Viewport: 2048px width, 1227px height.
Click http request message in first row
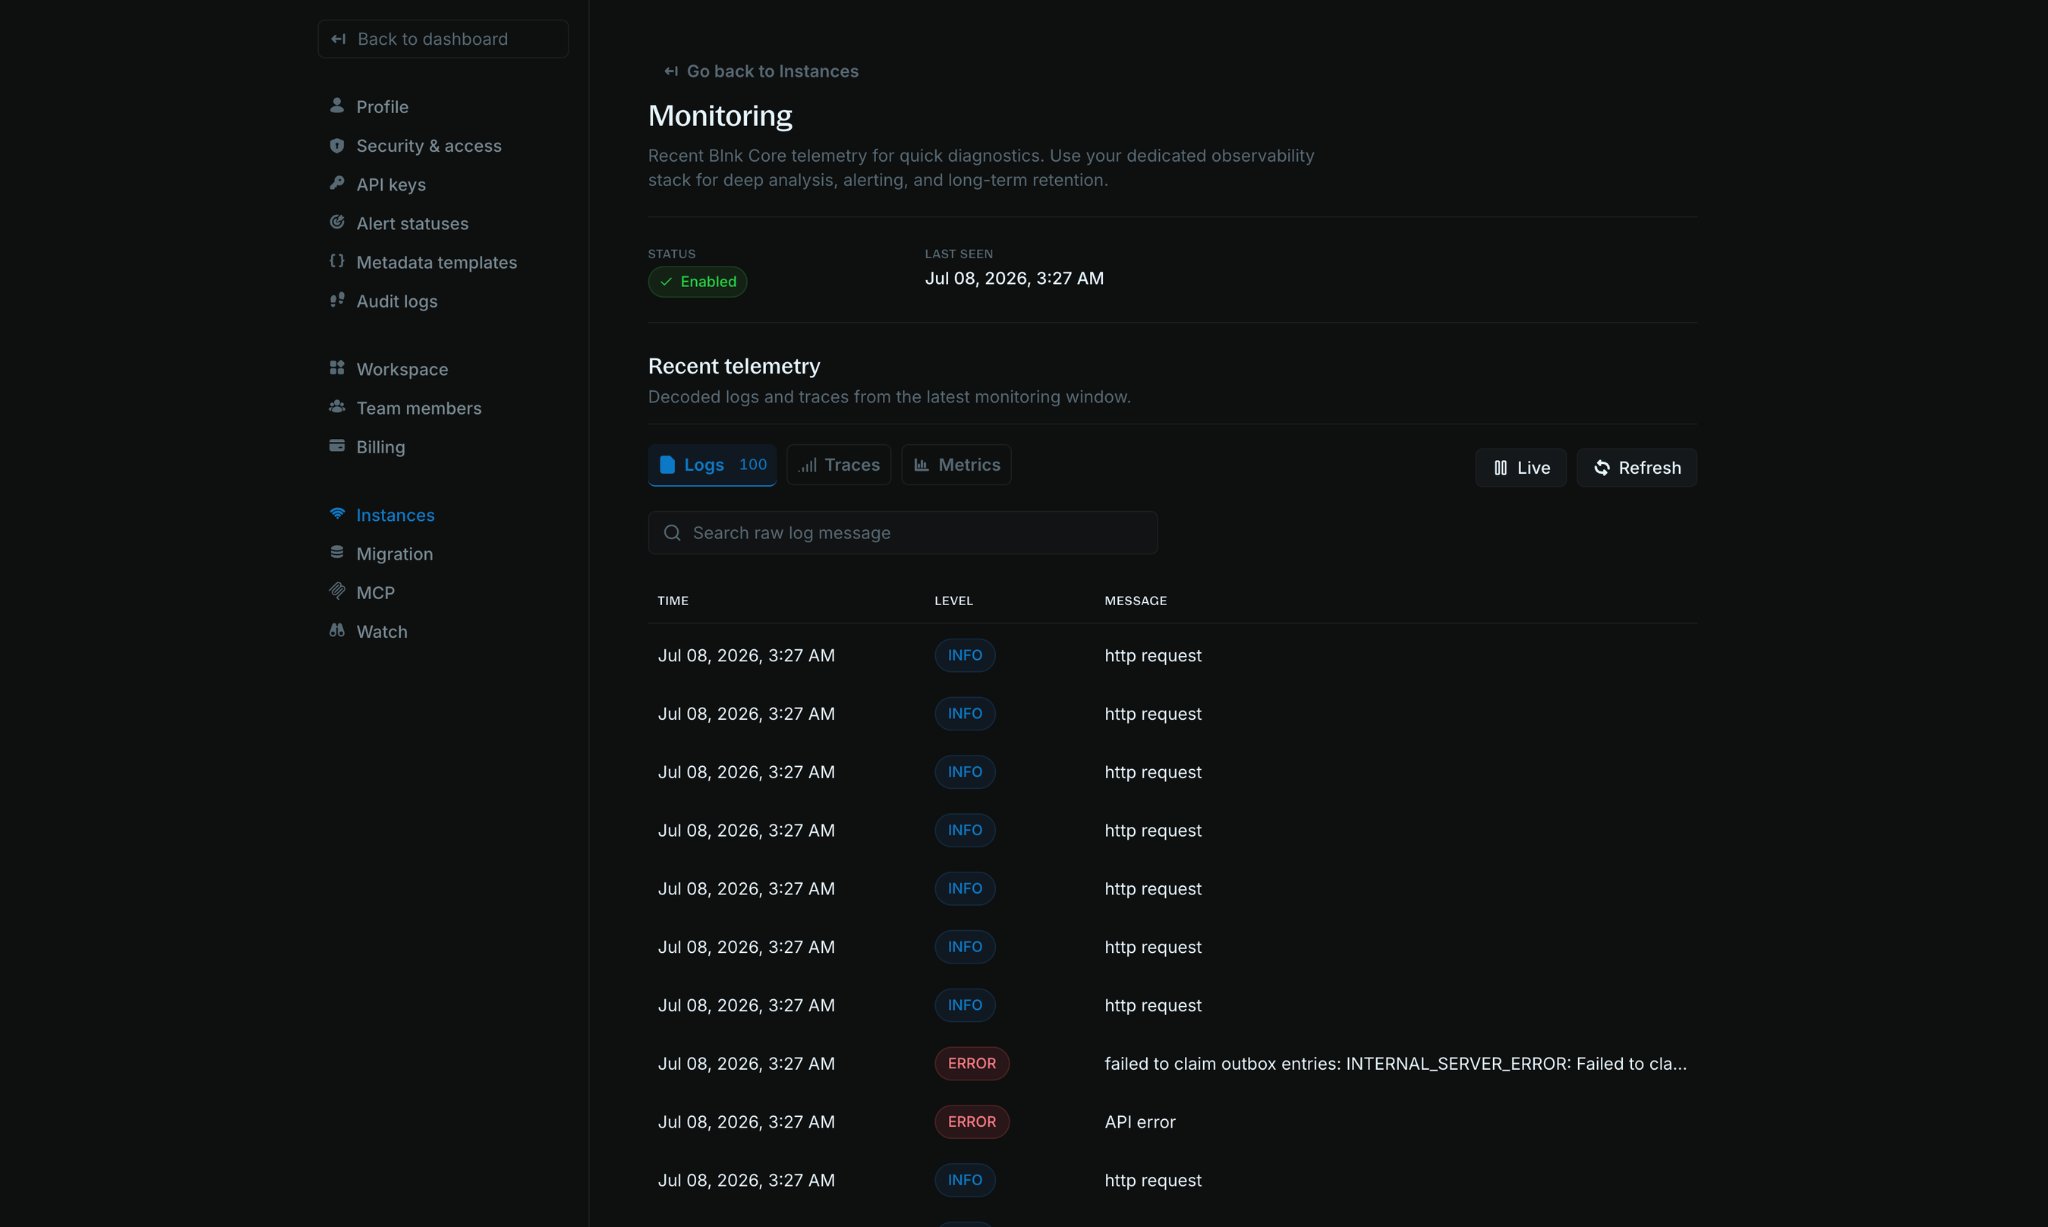(1153, 656)
